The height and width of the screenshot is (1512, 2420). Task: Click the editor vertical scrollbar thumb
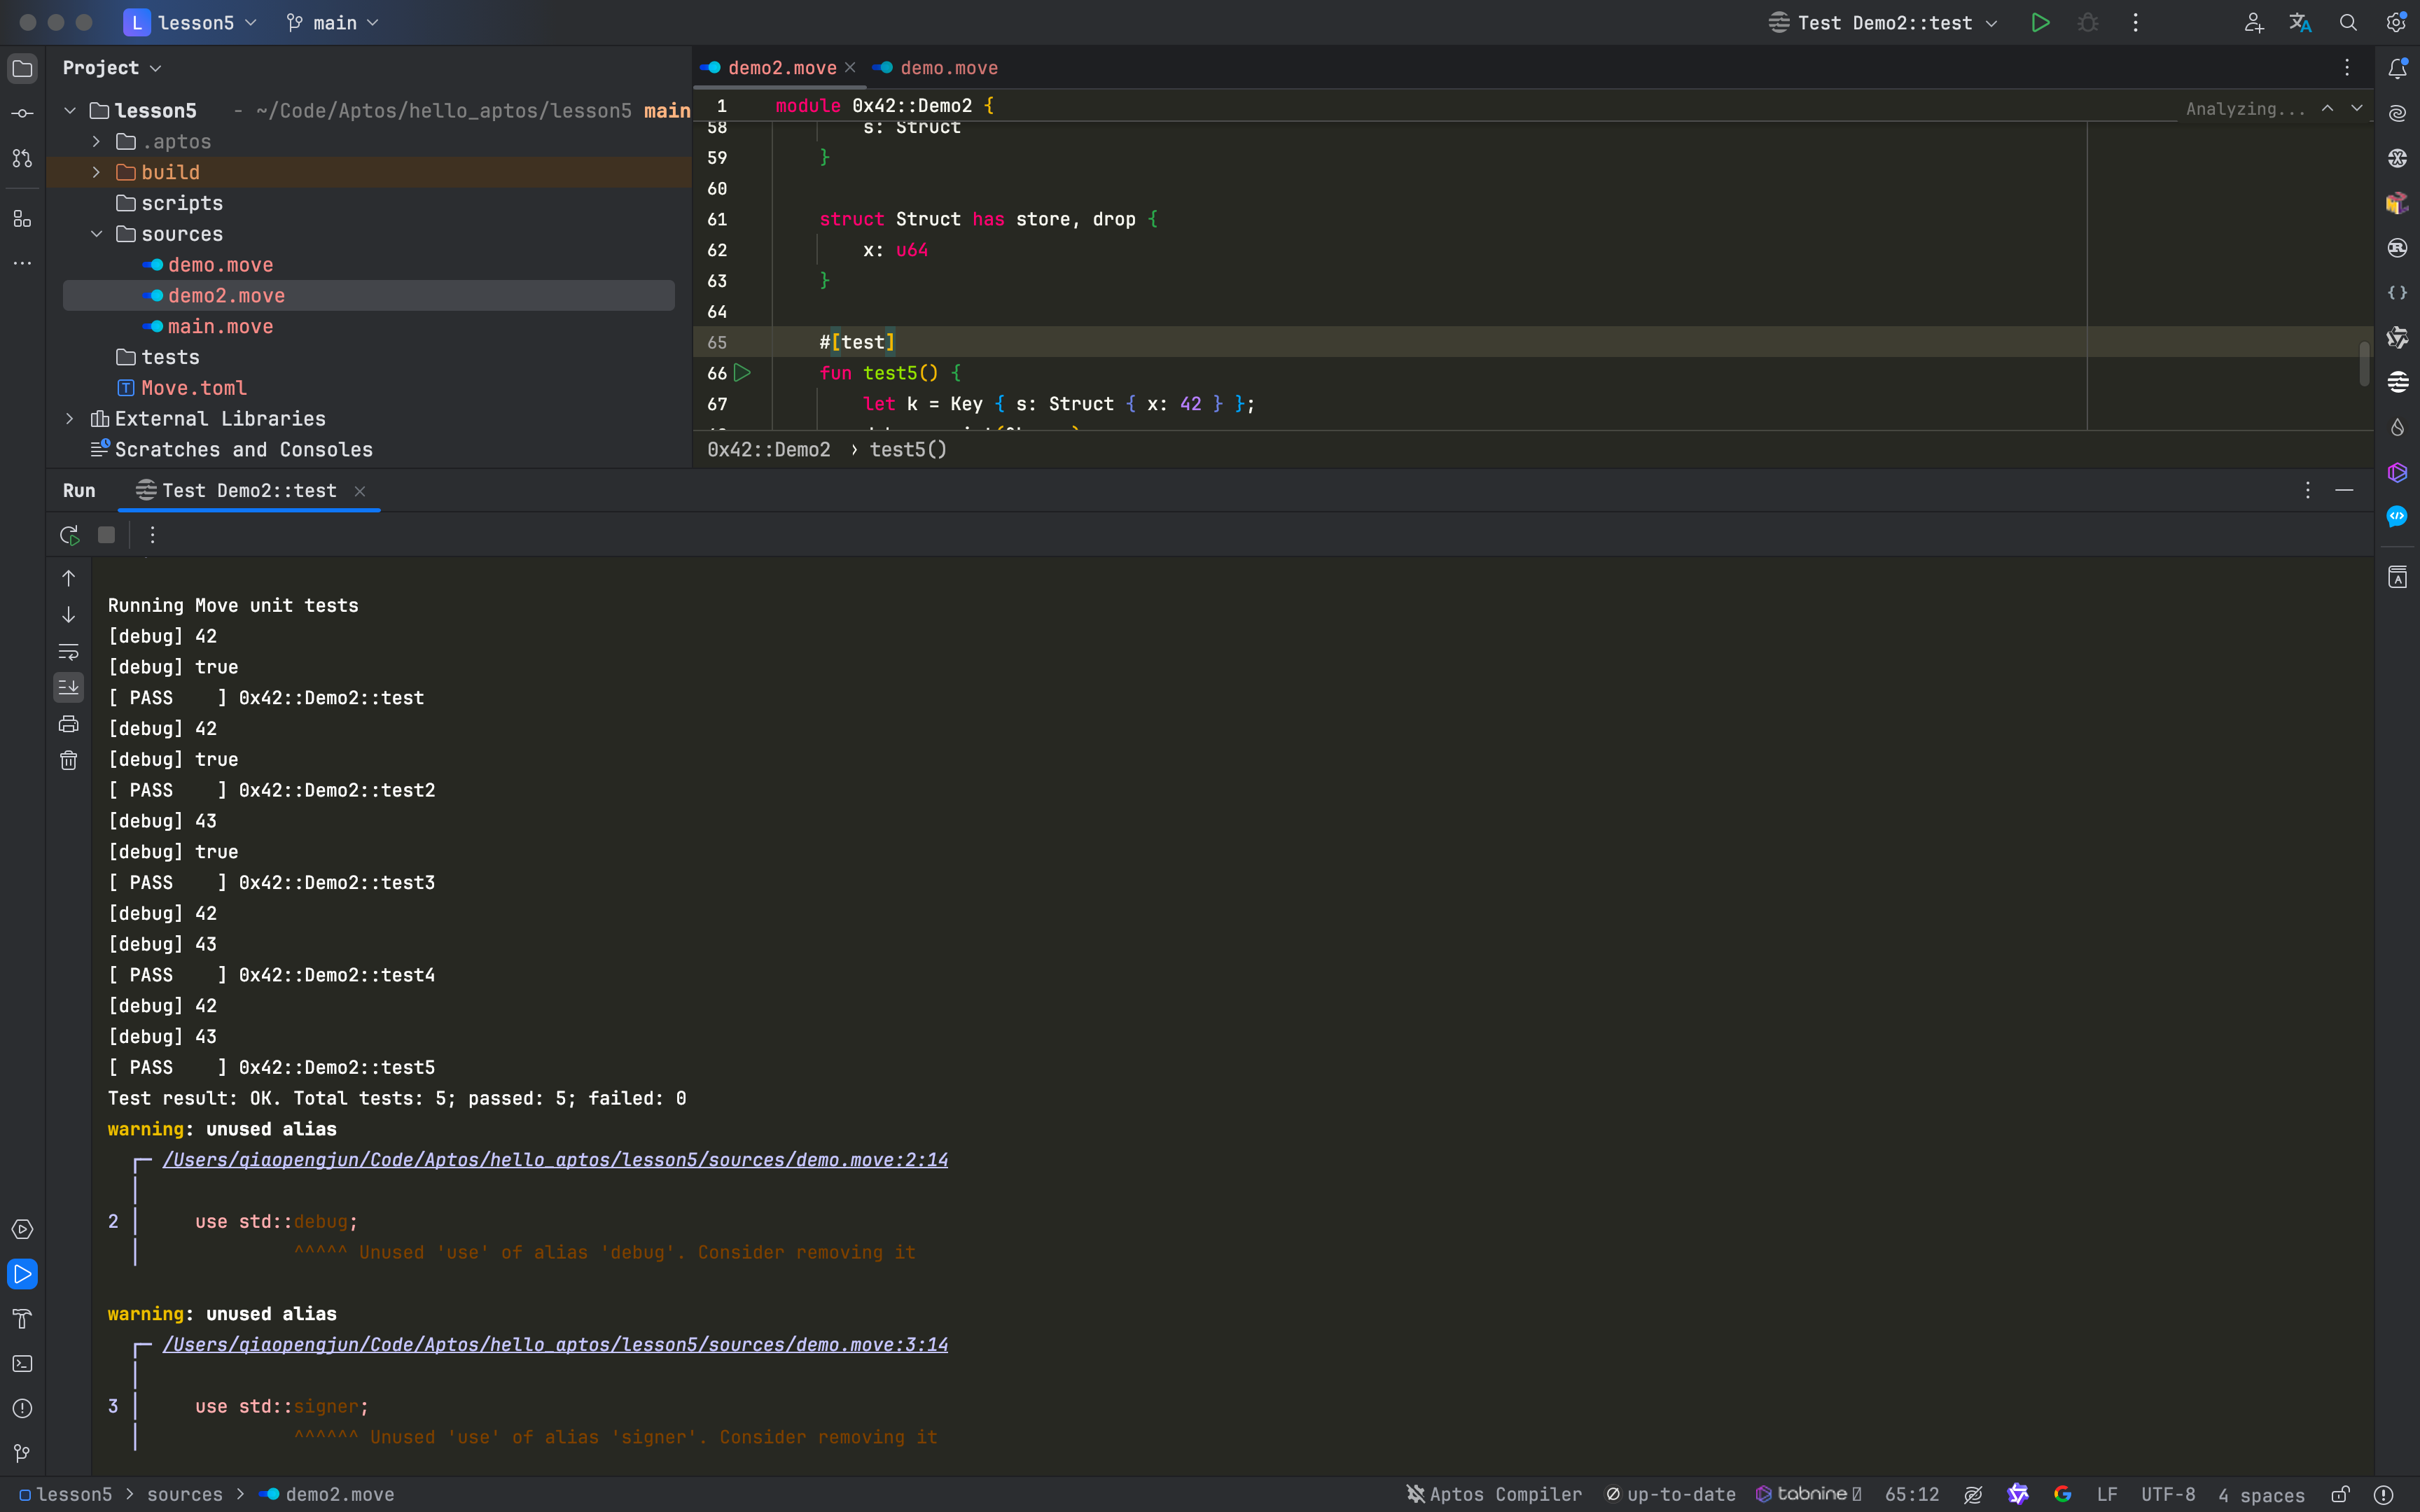pos(2364,364)
